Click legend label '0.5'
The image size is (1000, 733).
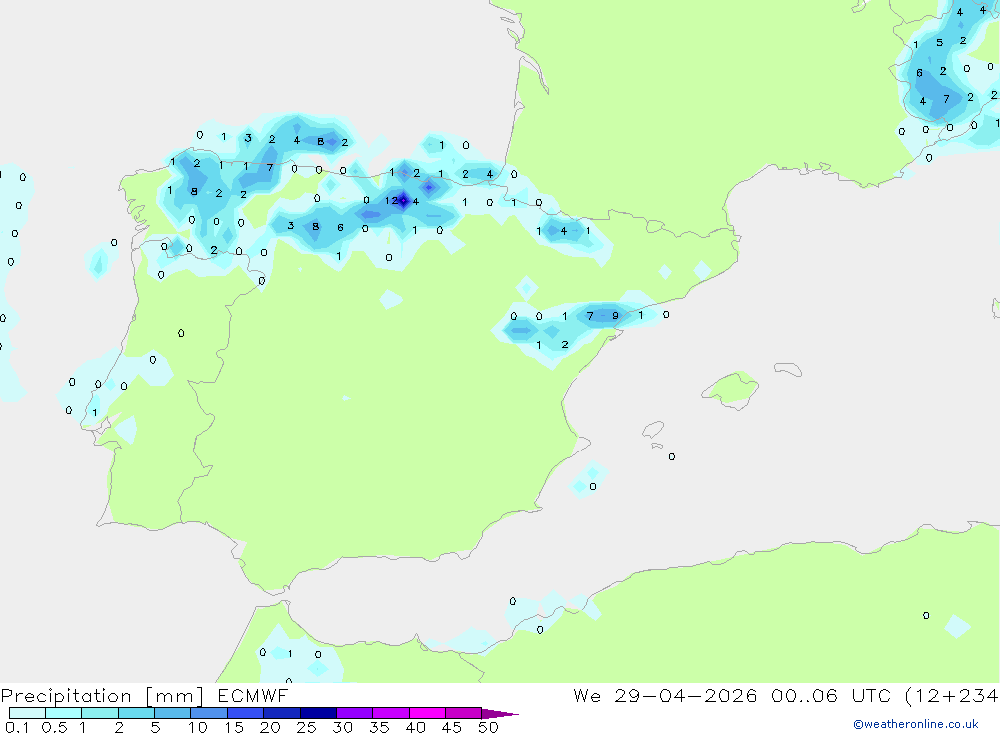click(55, 727)
